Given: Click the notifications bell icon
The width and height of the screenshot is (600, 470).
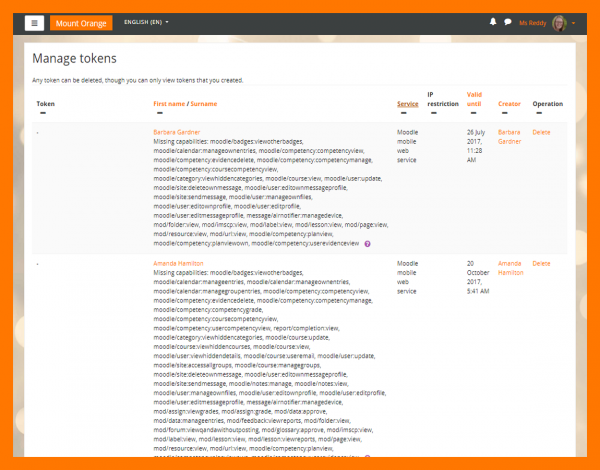Looking at the screenshot, I should [x=493, y=22].
